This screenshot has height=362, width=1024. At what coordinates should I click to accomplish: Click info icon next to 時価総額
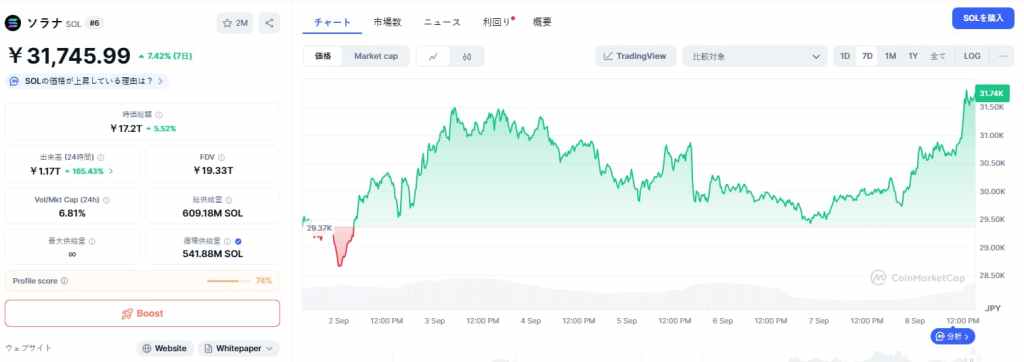point(159,115)
